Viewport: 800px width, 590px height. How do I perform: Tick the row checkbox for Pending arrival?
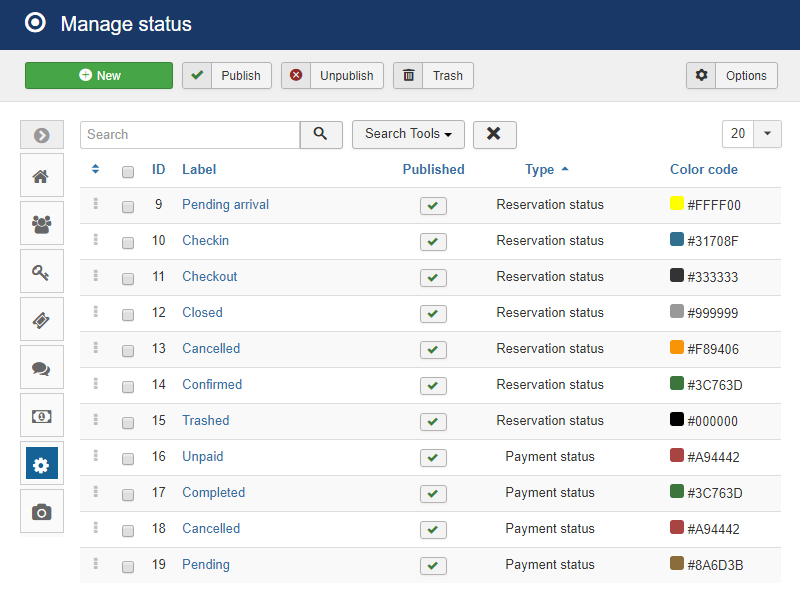click(x=127, y=205)
